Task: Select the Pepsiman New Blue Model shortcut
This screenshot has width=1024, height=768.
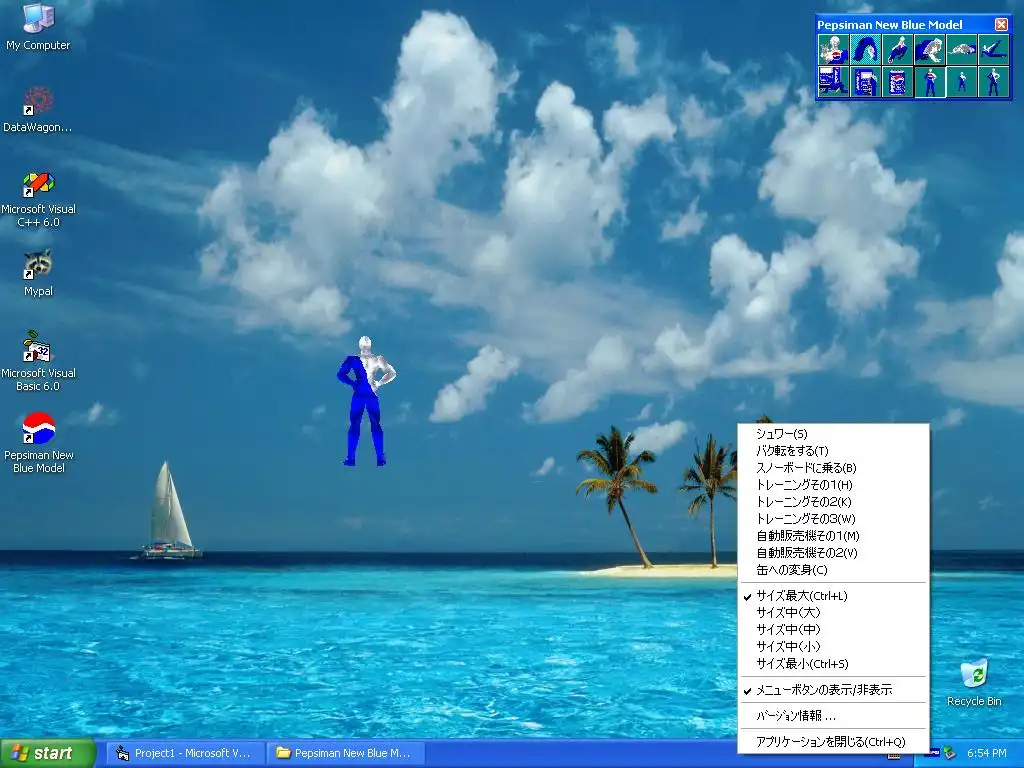Action: [39, 443]
